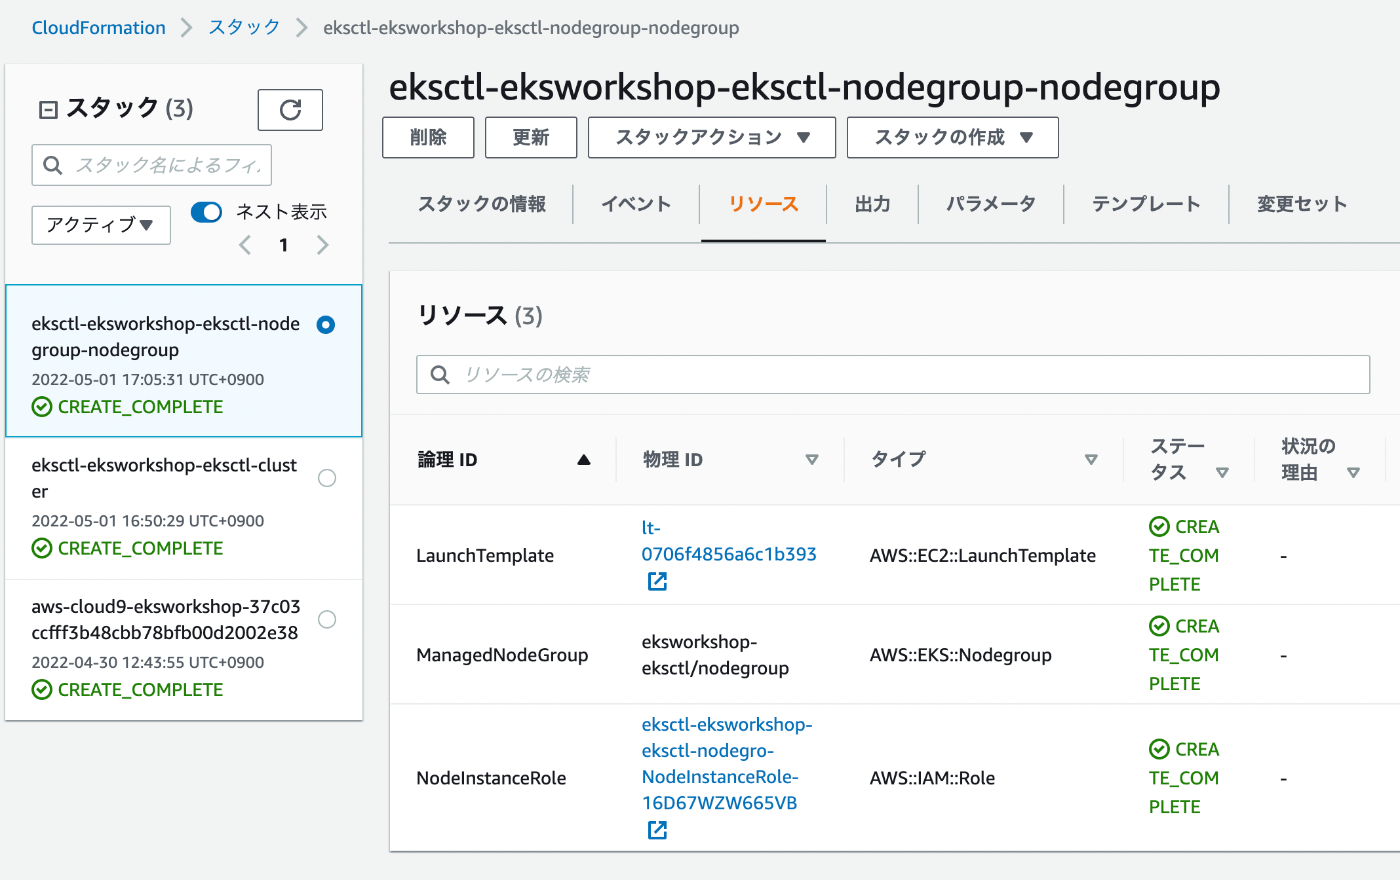Click page number 1 in stack pagination
The width and height of the screenshot is (1400, 880).
[284, 245]
